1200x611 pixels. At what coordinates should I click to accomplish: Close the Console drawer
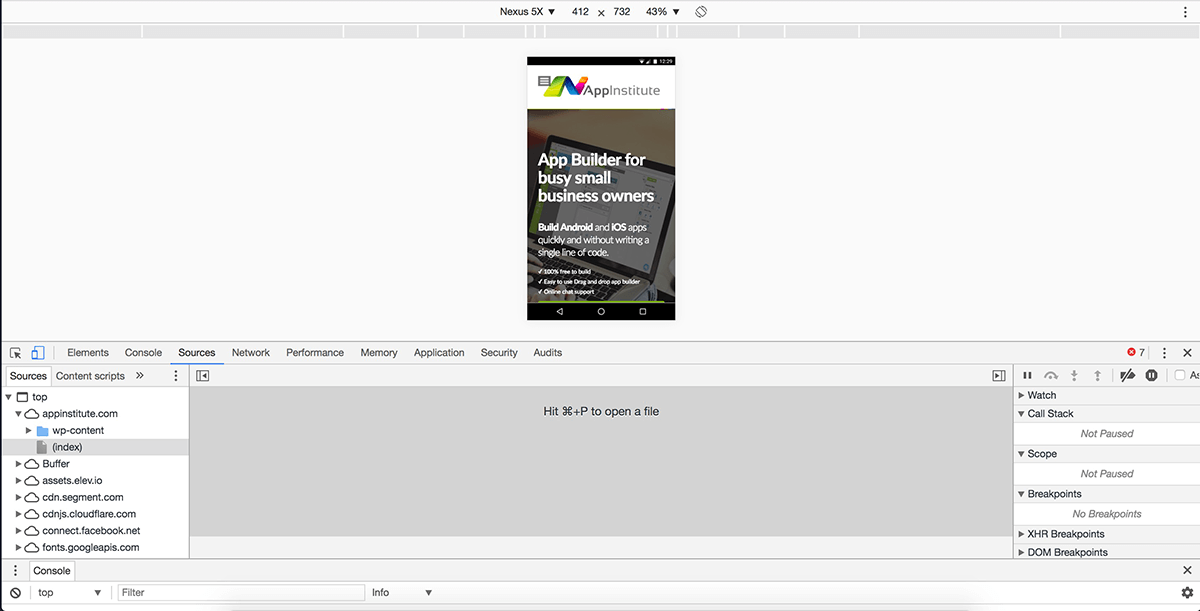click(1187, 571)
